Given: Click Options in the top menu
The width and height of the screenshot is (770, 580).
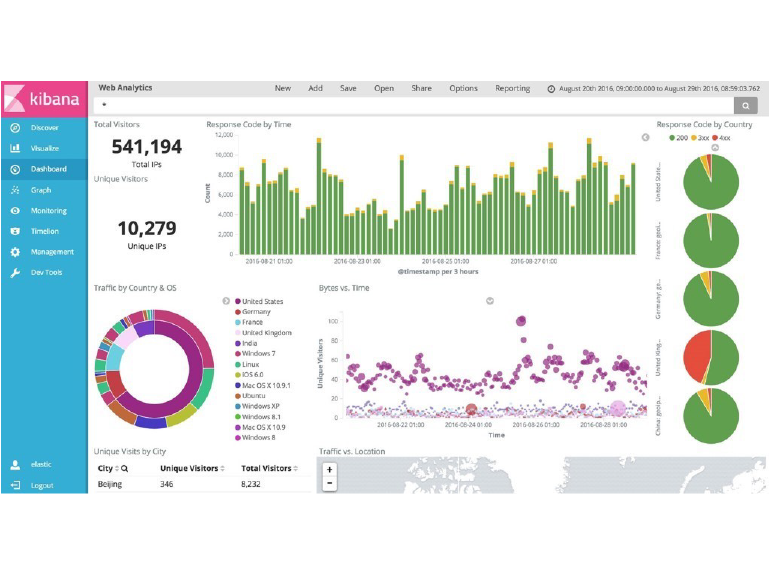Looking at the screenshot, I should tap(463, 88).
